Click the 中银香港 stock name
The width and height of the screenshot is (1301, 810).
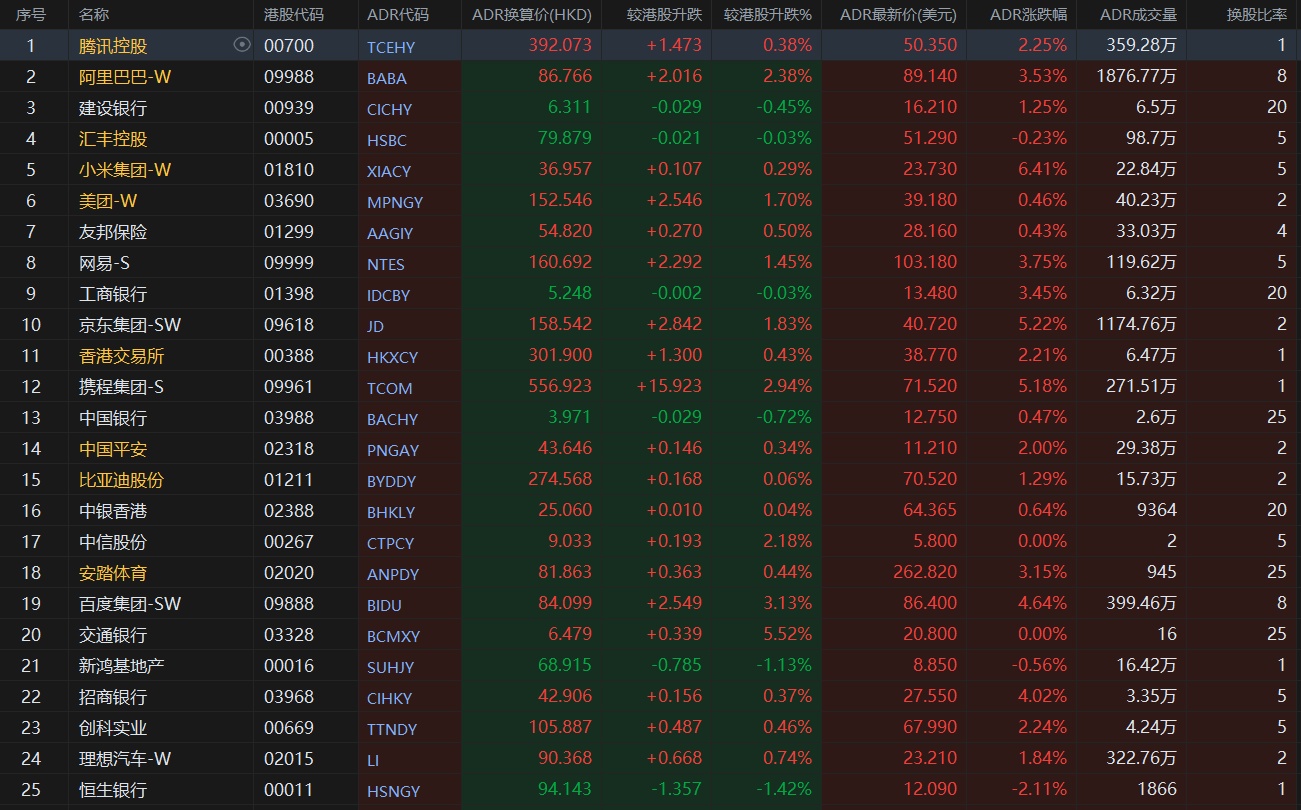click(113, 511)
